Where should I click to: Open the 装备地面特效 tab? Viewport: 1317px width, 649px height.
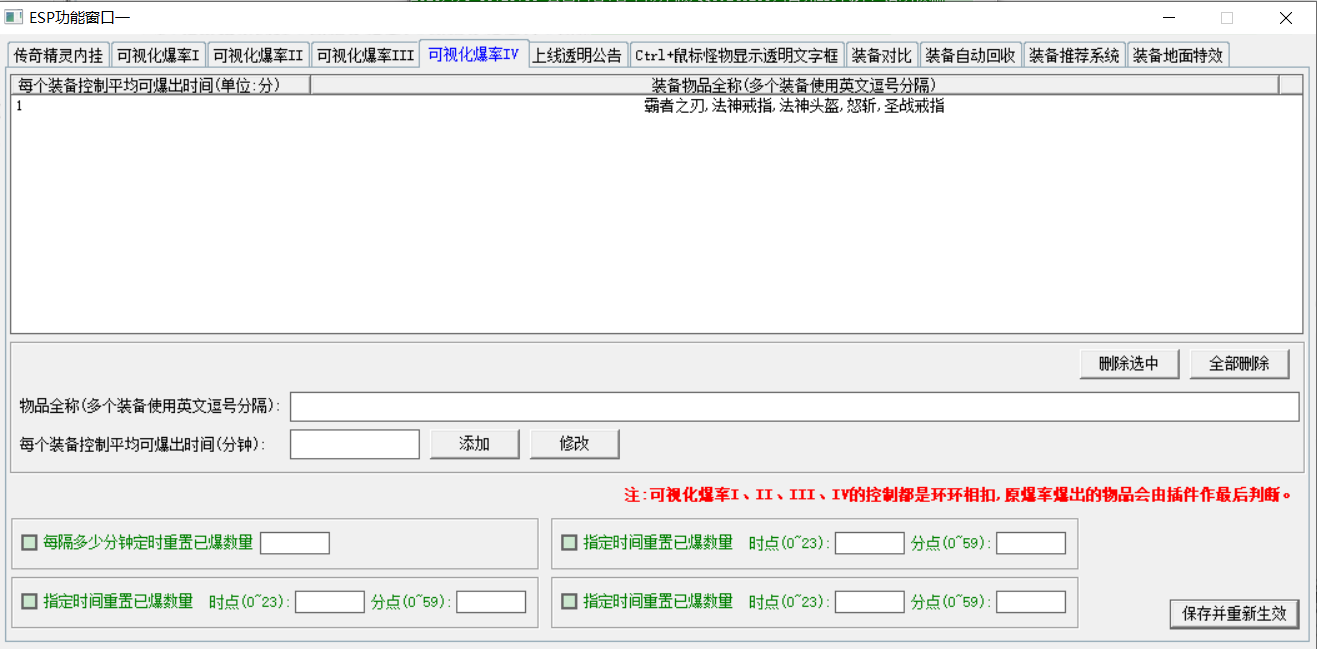click(1177, 55)
